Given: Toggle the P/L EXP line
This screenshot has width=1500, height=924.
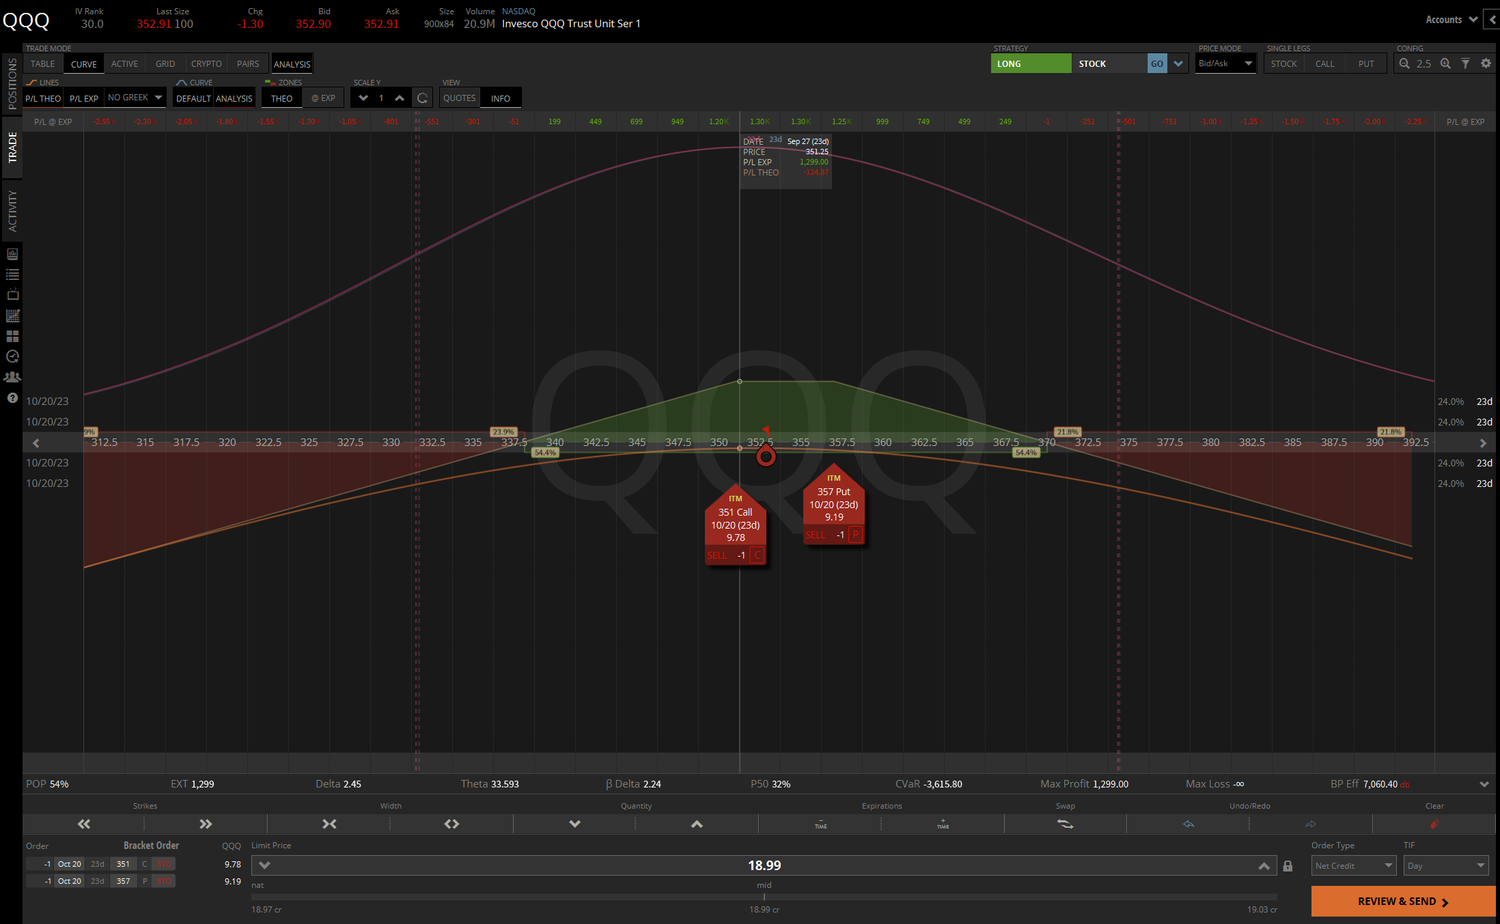Looking at the screenshot, I should point(84,98).
